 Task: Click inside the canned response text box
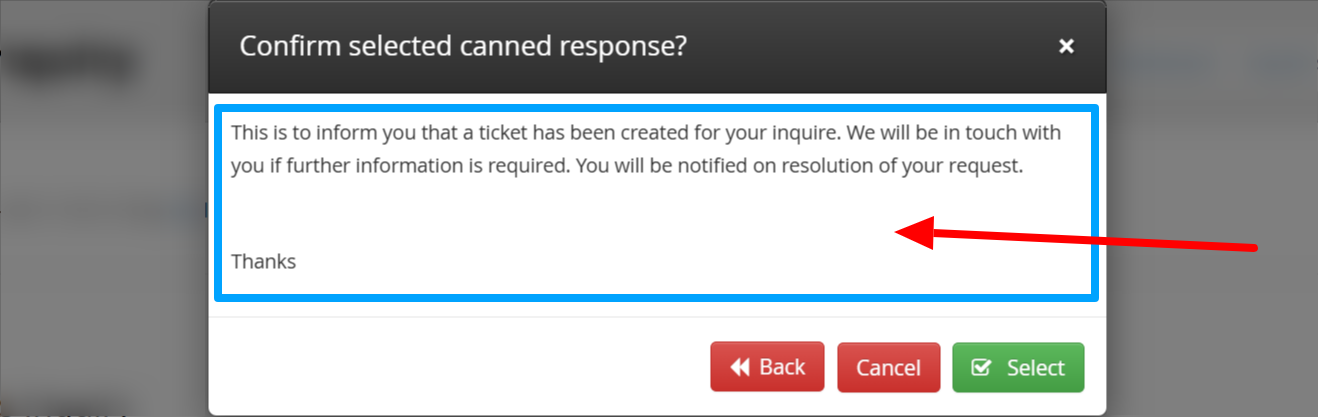pyautogui.click(x=656, y=201)
